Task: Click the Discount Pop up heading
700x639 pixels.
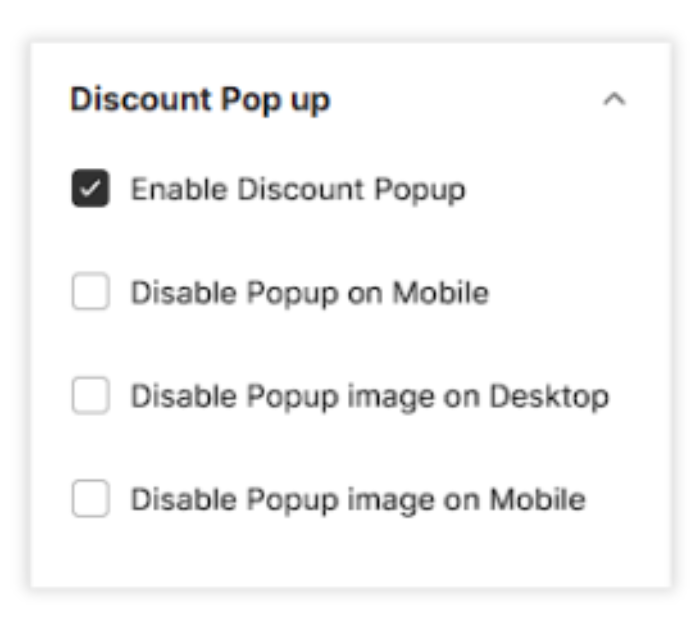Action: [200, 100]
